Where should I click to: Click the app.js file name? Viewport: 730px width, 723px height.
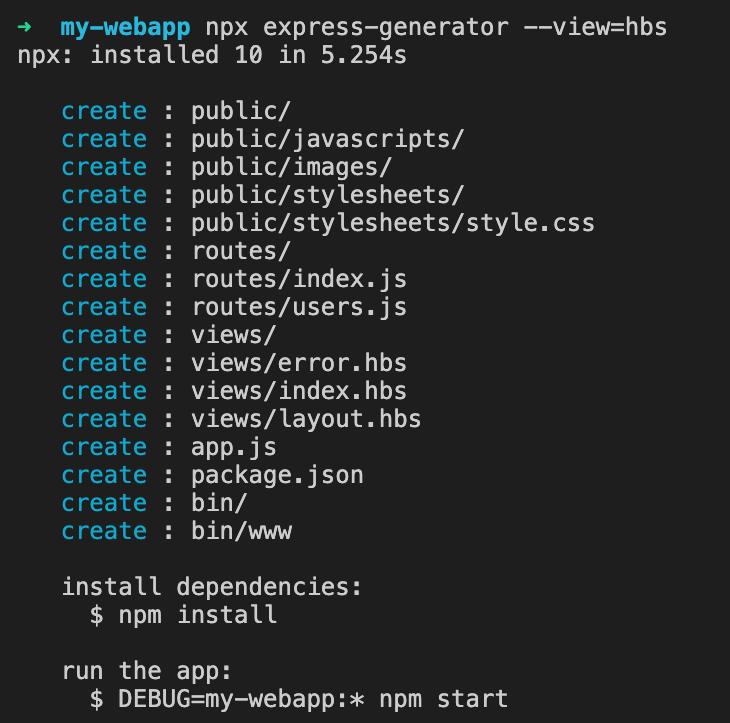[x=234, y=447]
